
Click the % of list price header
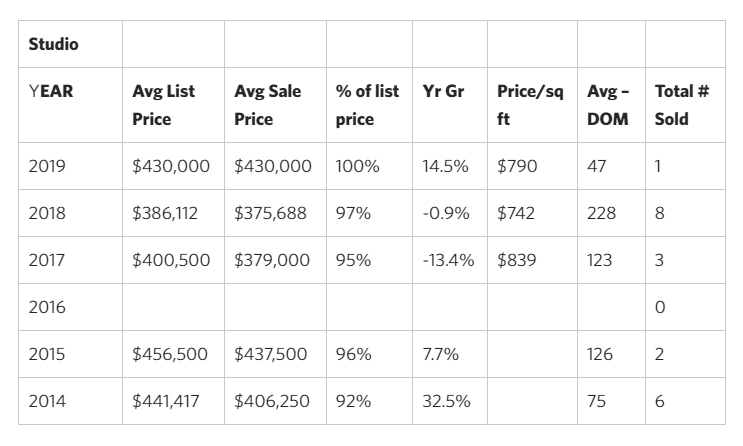point(367,105)
